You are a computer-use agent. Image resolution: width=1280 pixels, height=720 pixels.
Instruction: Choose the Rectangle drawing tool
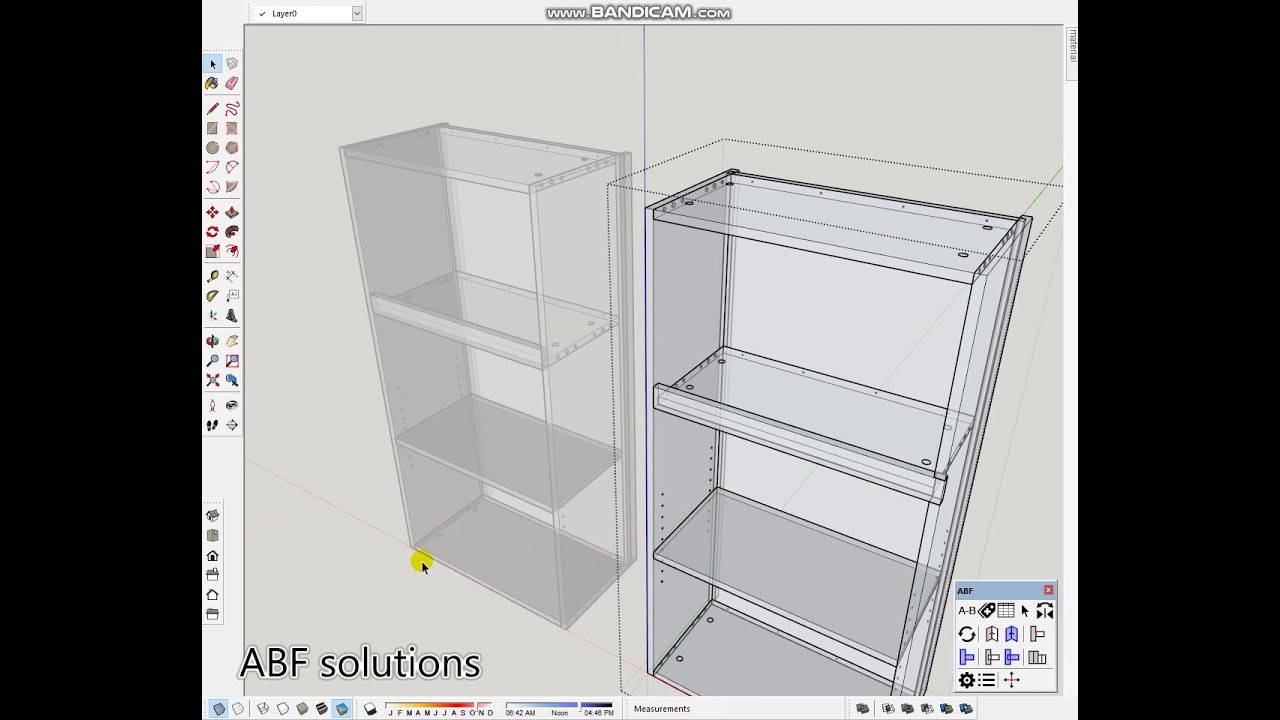coord(212,128)
